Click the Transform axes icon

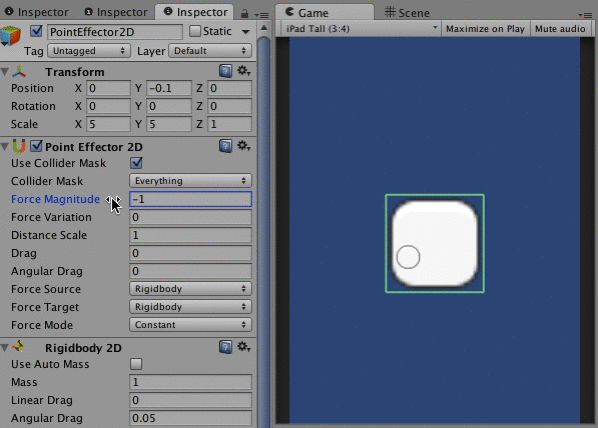[x=19, y=71]
